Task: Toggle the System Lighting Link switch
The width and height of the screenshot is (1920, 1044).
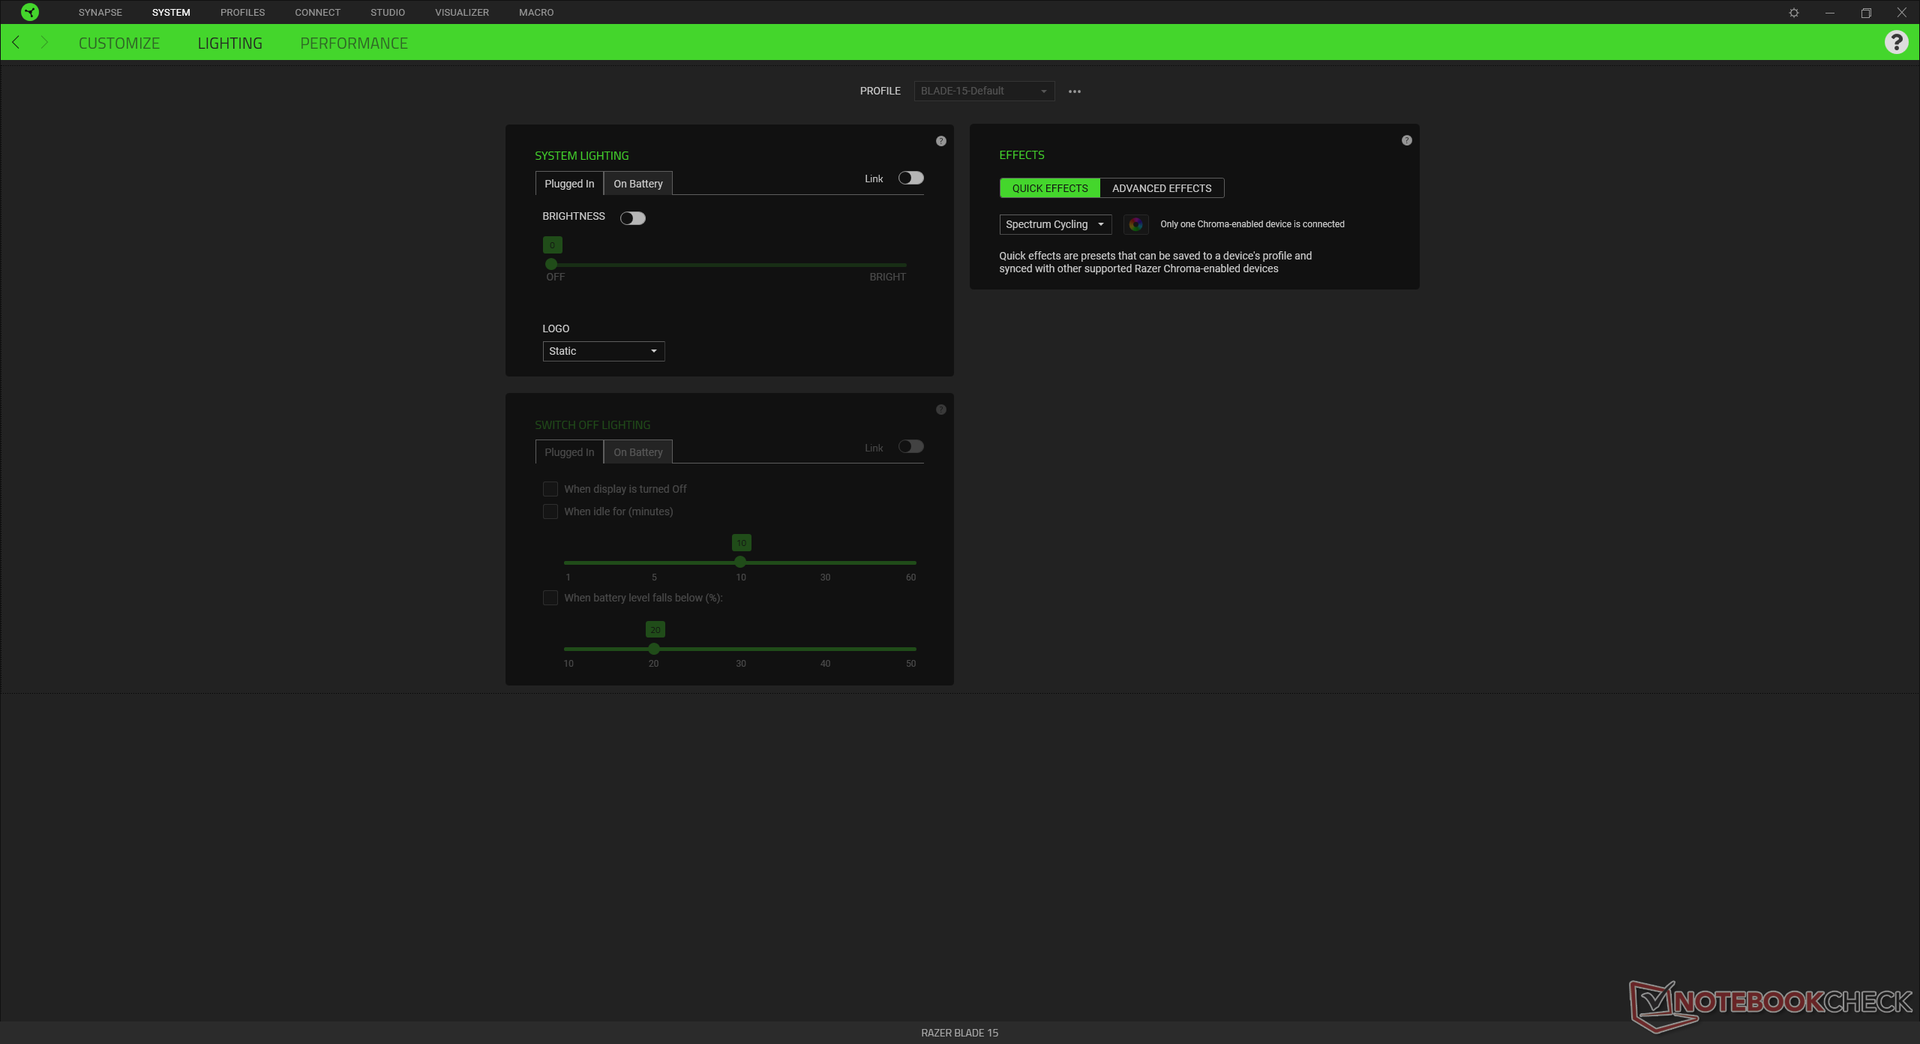Action: pyautogui.click(x=911, y=178)
